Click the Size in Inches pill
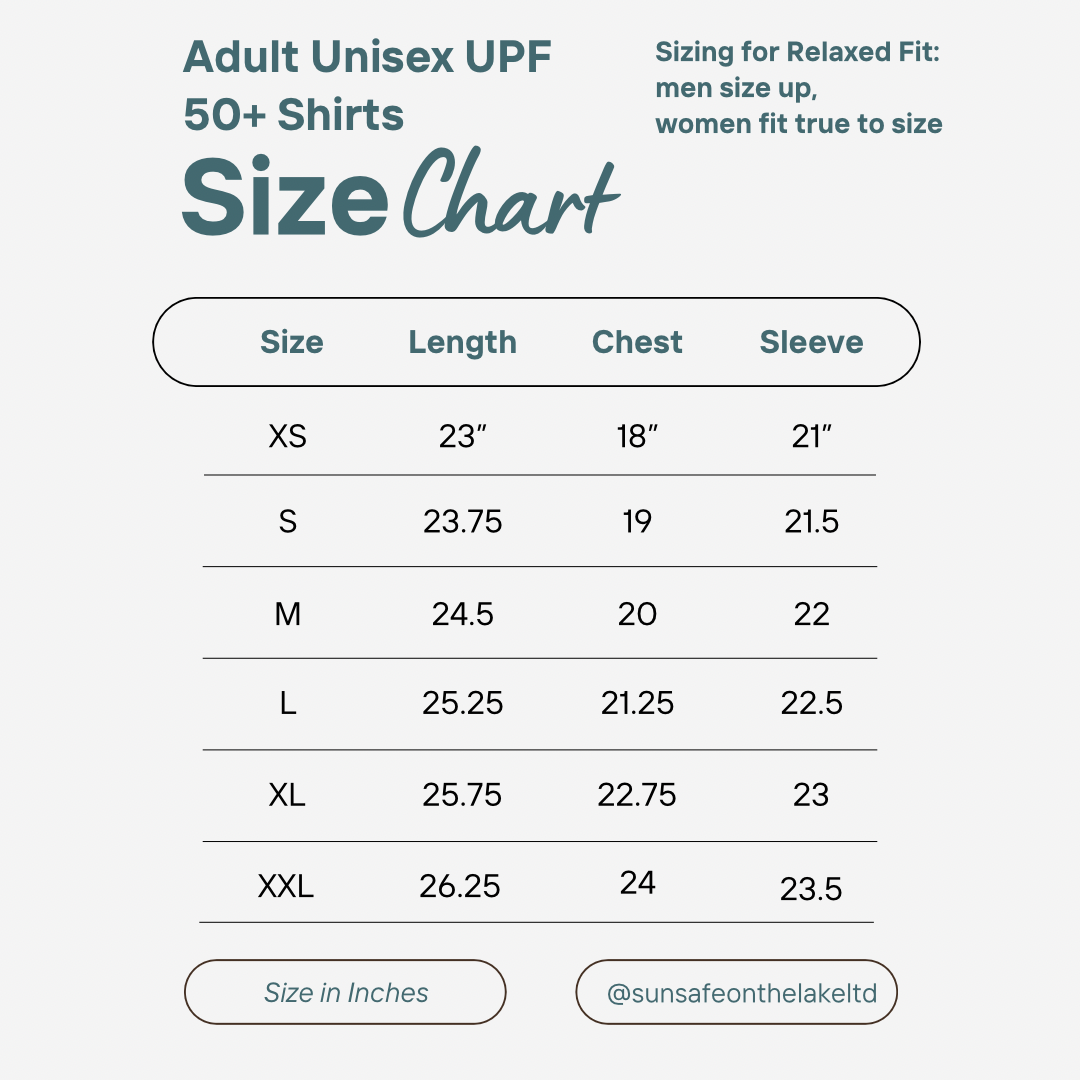The height and width of the screenshot is (1080, 1080). click(x=346, y=992)
